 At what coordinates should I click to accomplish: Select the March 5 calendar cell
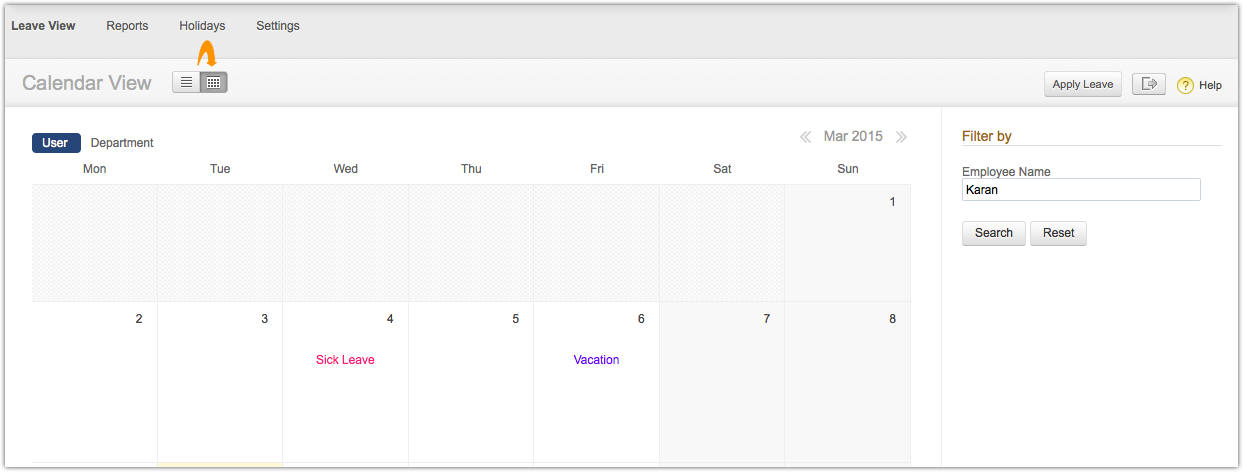point(471,382)
